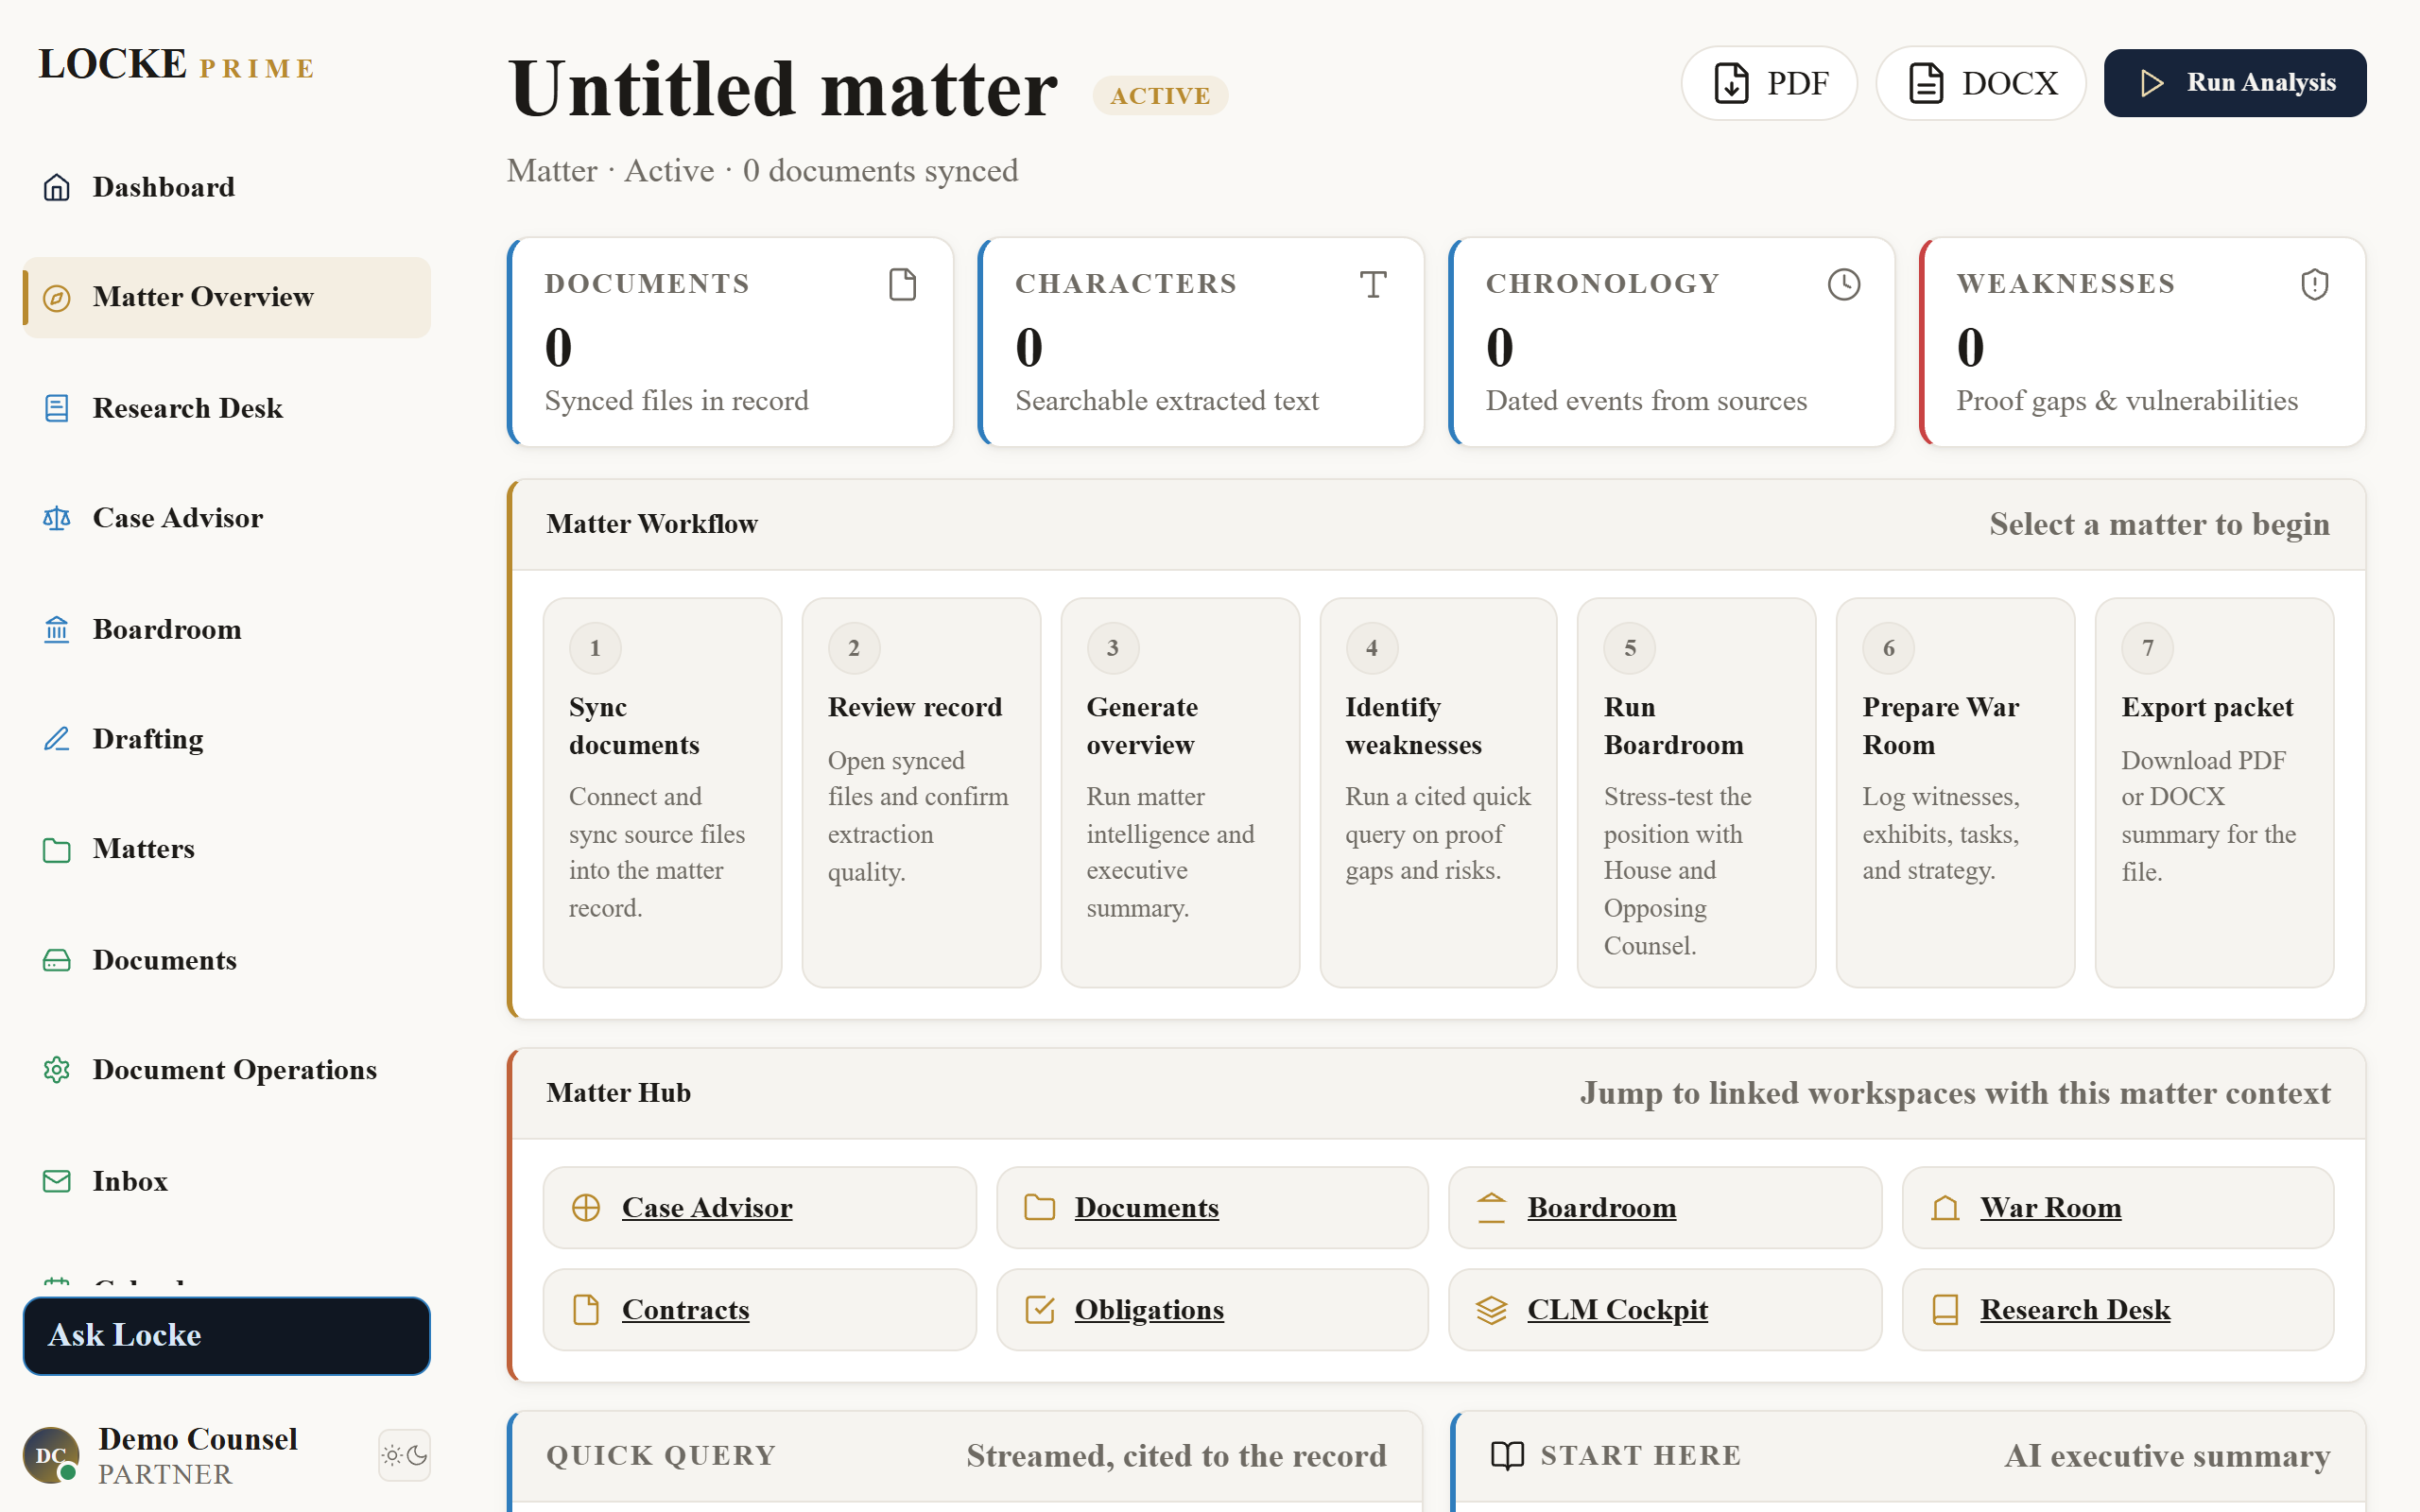Viewport: 2420px width, 1512px height.
Task: Open Inbox from the sidebar
Action: click(x=227, y=1181)
